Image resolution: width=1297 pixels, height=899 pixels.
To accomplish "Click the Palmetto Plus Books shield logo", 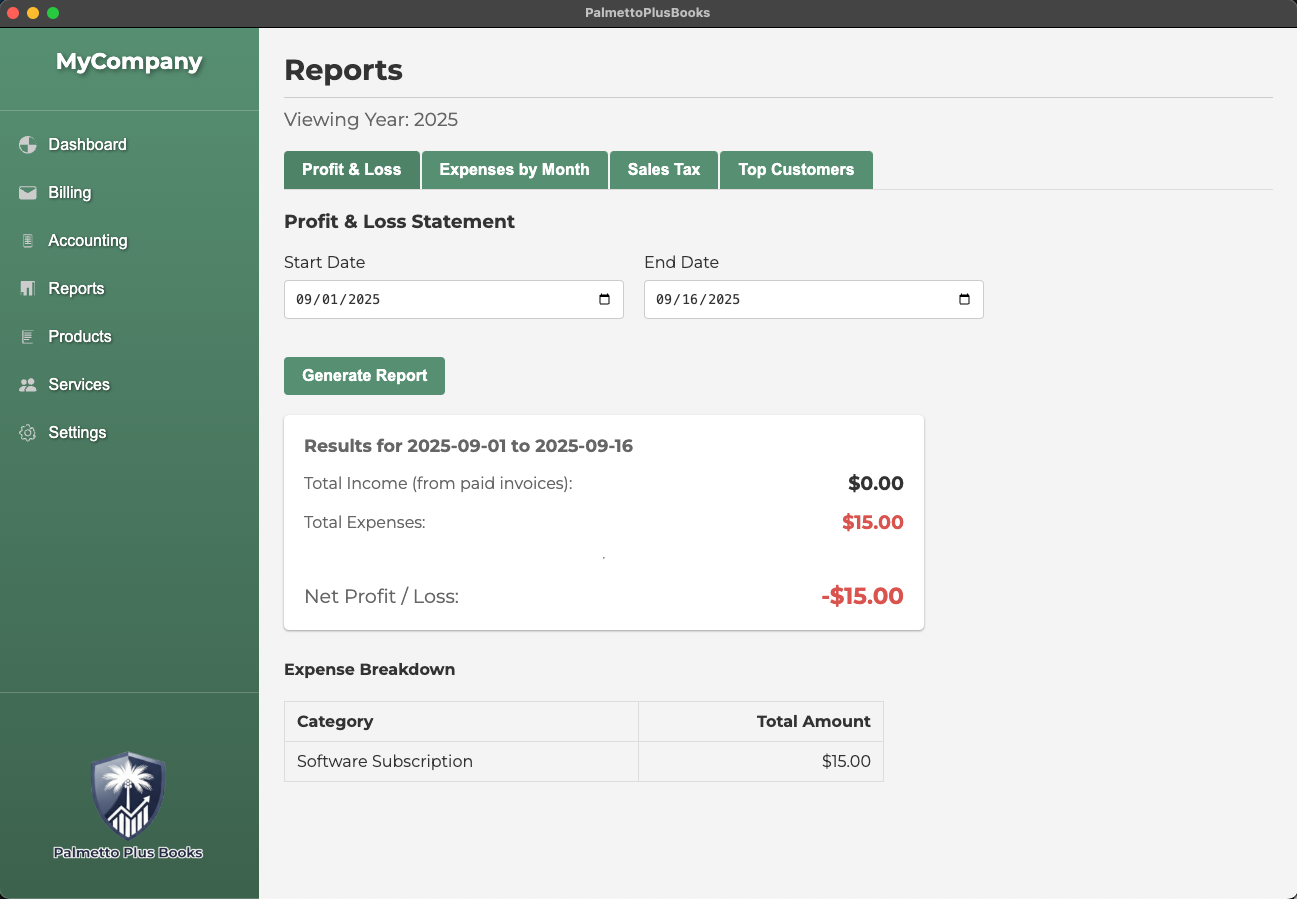I will pos(128,796).
